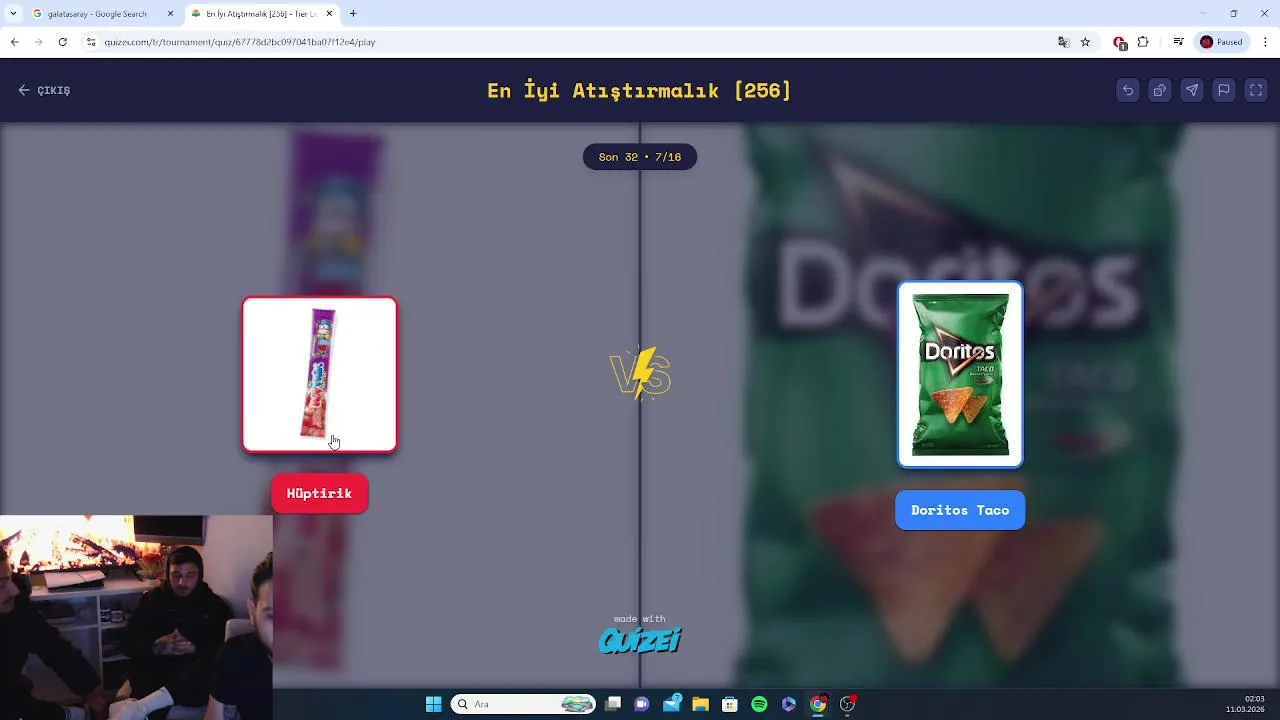Go back to previous page in Chrome
Image resolution: width=1280 pixels, height=720 pixels.
[14, 42]
